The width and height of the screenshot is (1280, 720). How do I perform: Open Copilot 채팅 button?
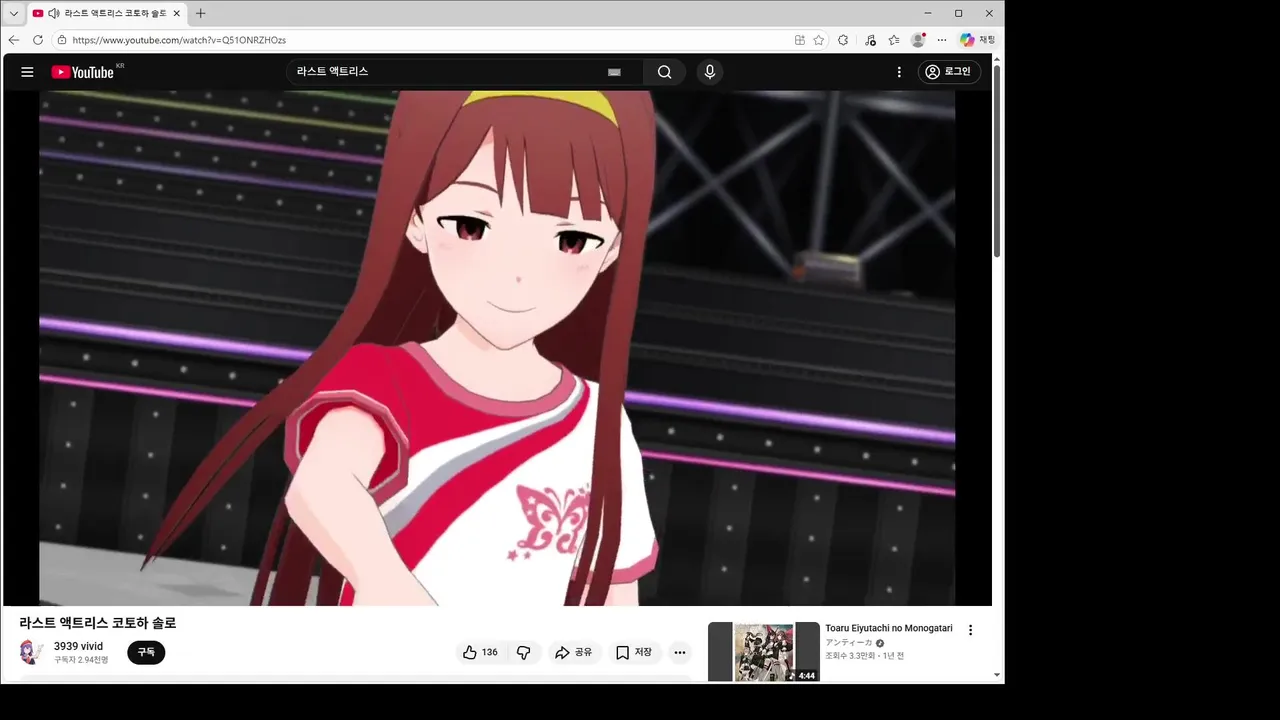tap(977, 40)
